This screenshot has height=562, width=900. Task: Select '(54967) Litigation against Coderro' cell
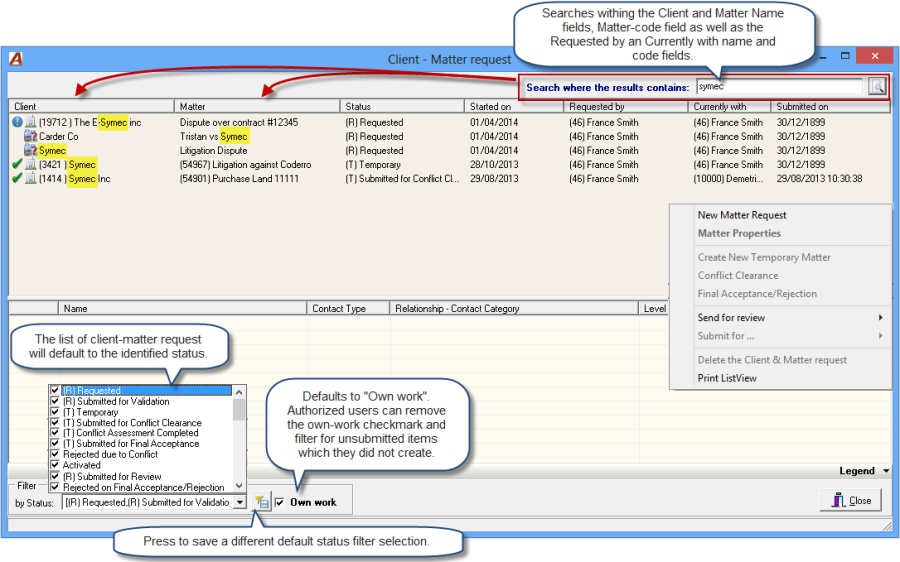(246, 165)
